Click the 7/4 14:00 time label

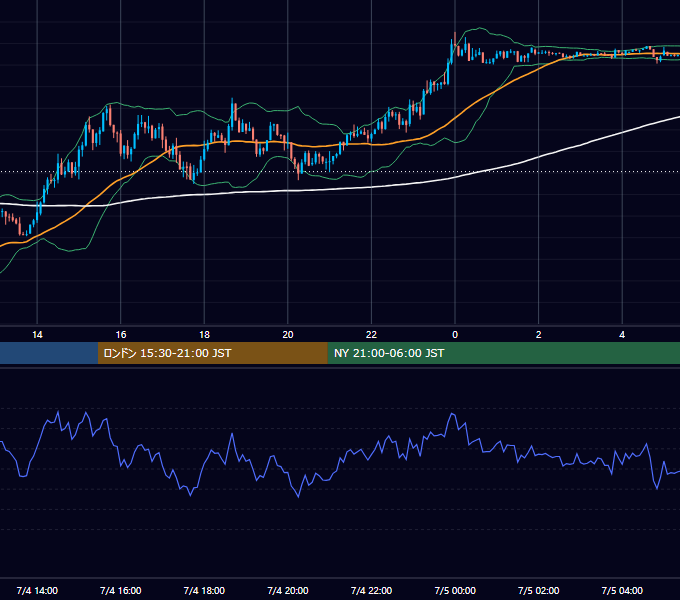tap(37, 590)
